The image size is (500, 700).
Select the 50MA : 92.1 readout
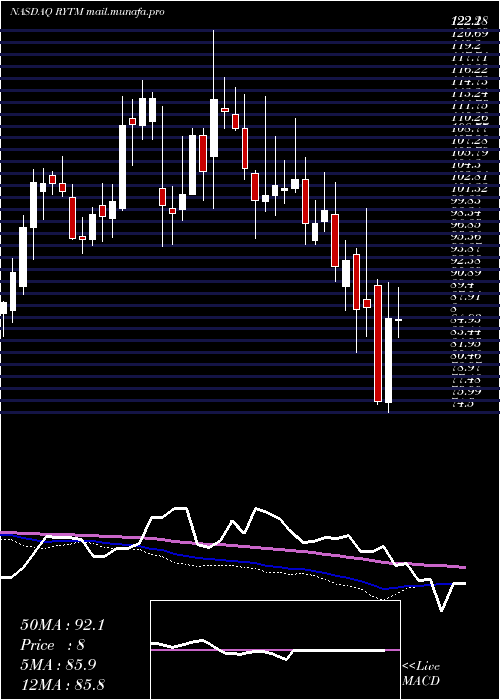click(x=62, y=625)
